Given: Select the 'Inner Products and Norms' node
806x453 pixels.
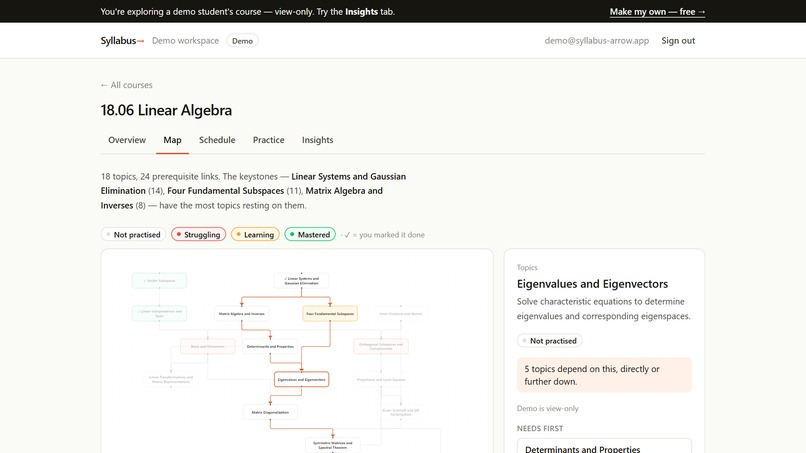Looking at the screenshot, I should [x=401, y=314].
